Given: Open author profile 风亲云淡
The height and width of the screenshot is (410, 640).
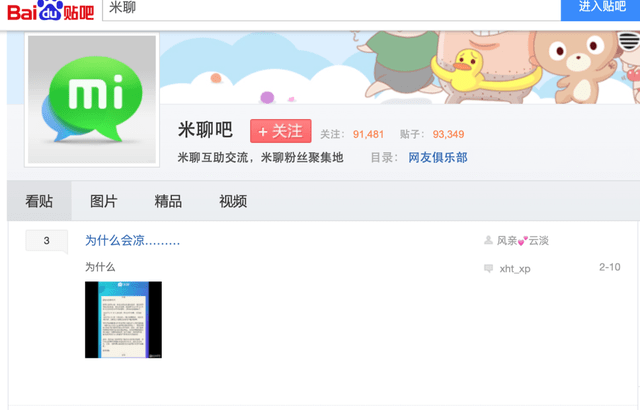Looking at the screenshot, I should pos(522,241).
